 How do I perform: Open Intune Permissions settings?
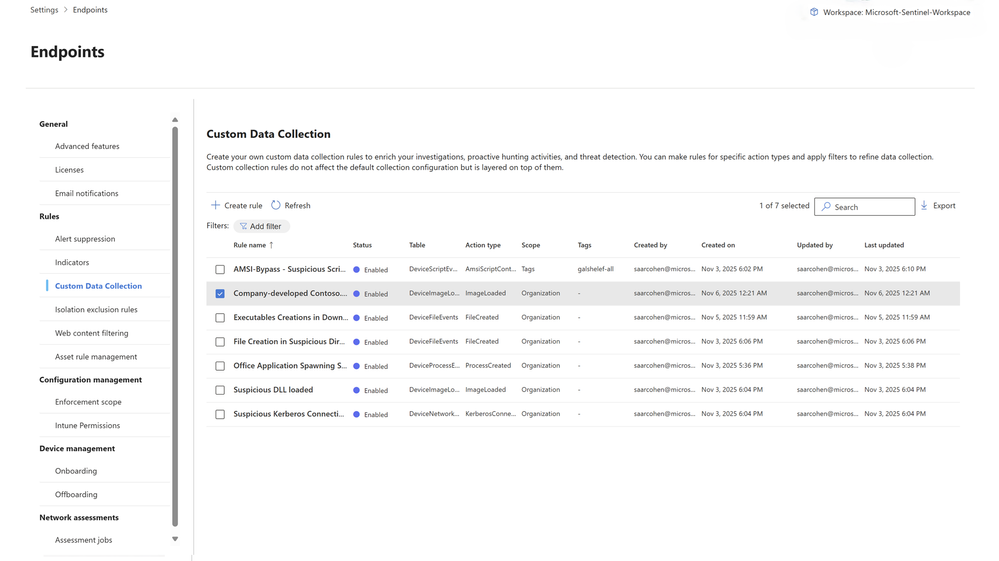click(x=87, y=425)
